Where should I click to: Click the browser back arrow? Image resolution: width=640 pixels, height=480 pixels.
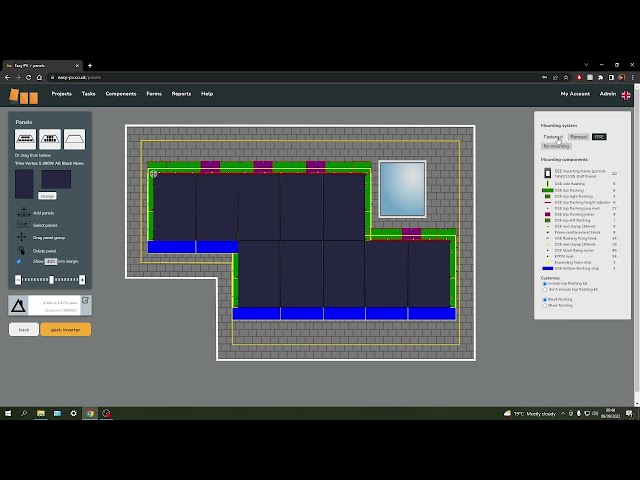pyautogui.click(x=7, y=77)
